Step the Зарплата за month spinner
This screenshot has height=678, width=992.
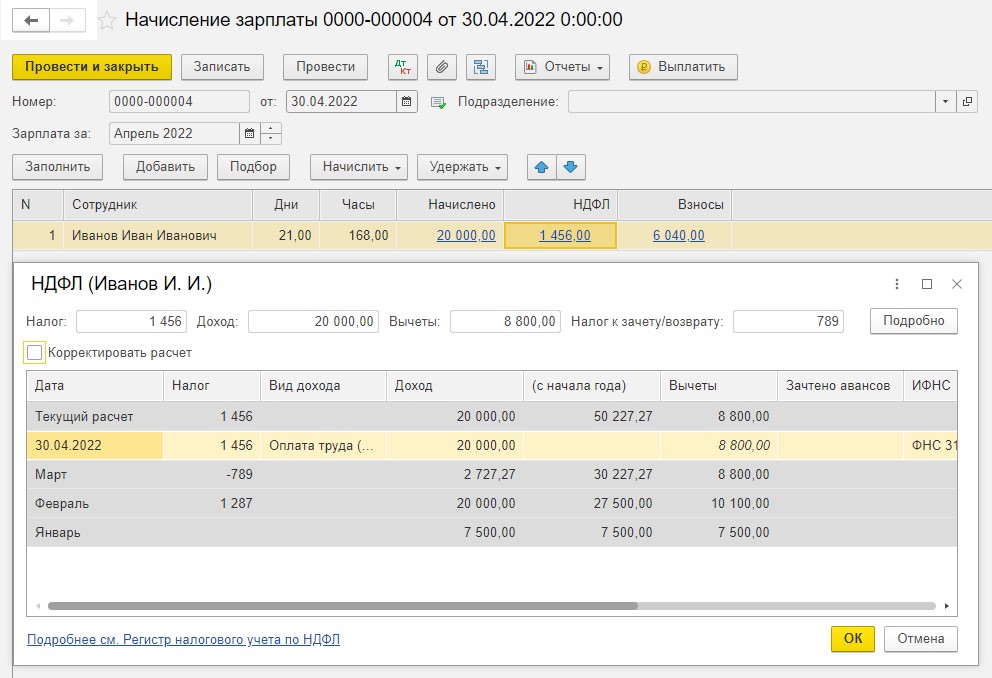point(271,133)
